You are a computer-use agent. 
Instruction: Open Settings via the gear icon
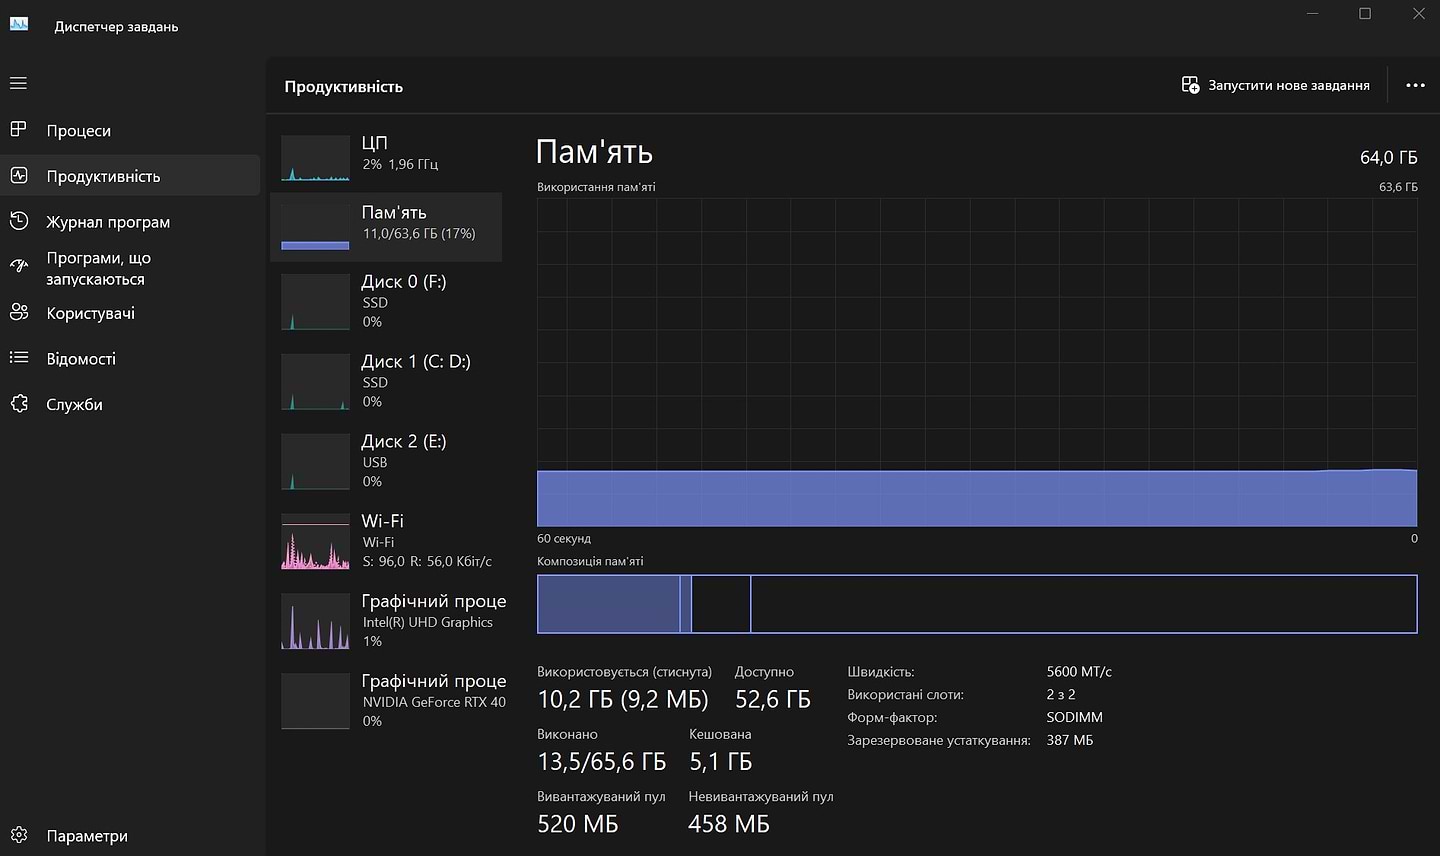pos(19,835)
